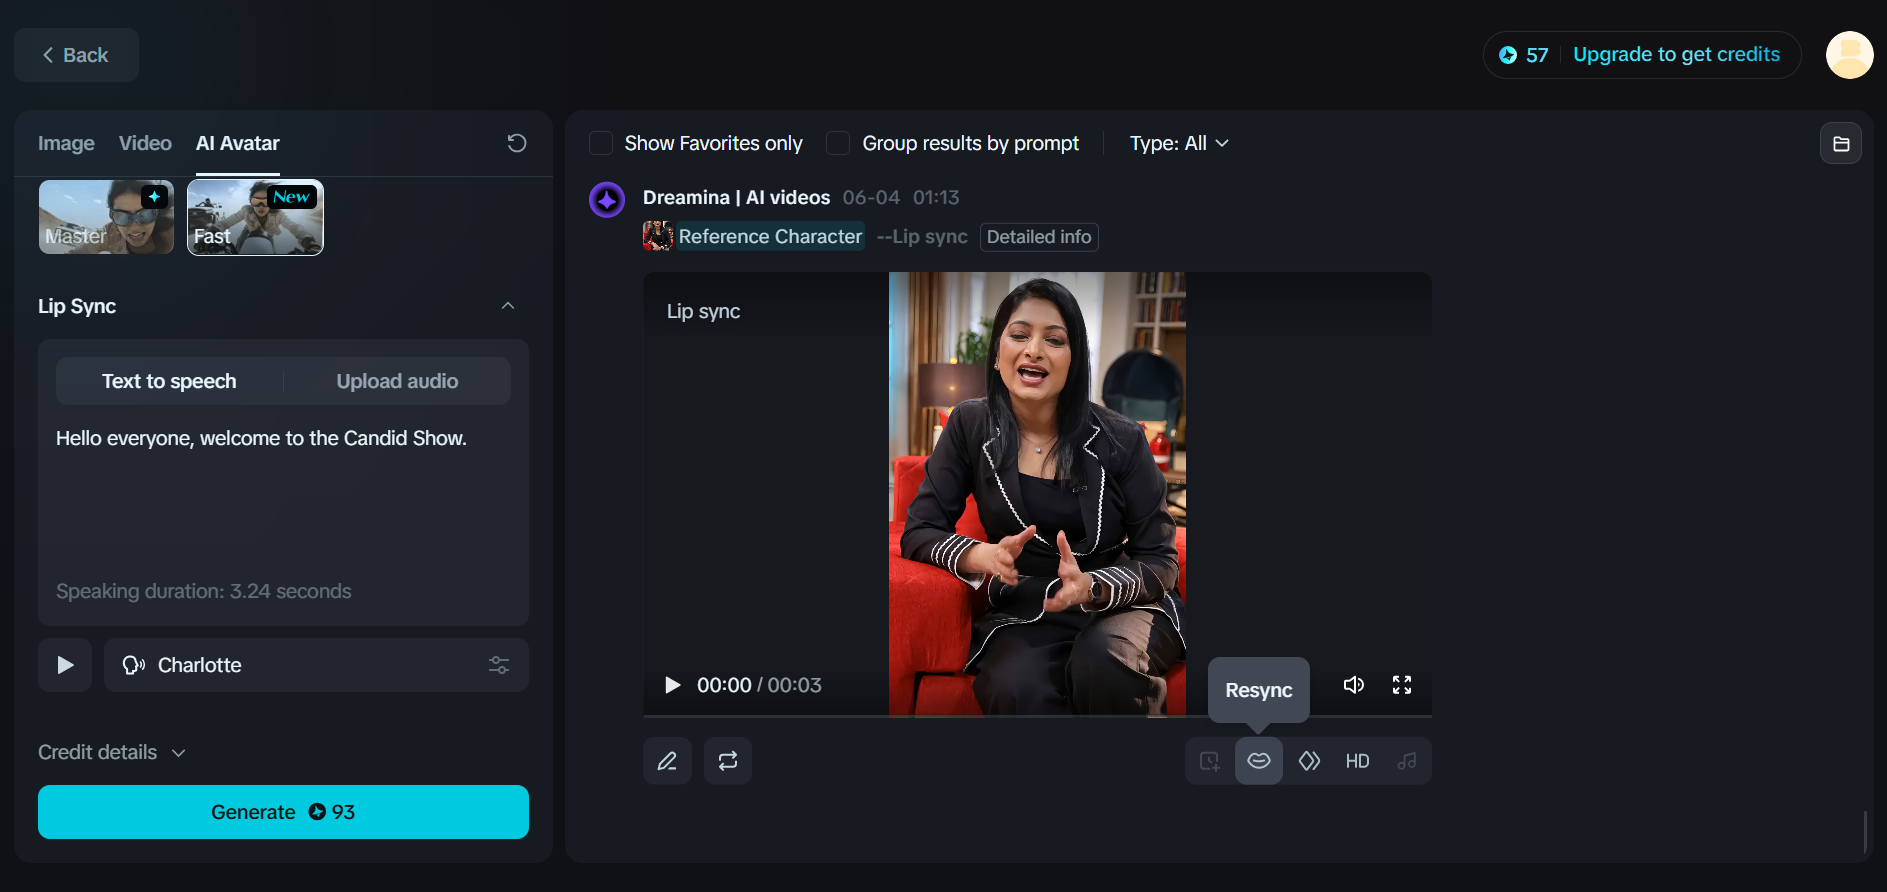Click the Generate button

point(283,812)
